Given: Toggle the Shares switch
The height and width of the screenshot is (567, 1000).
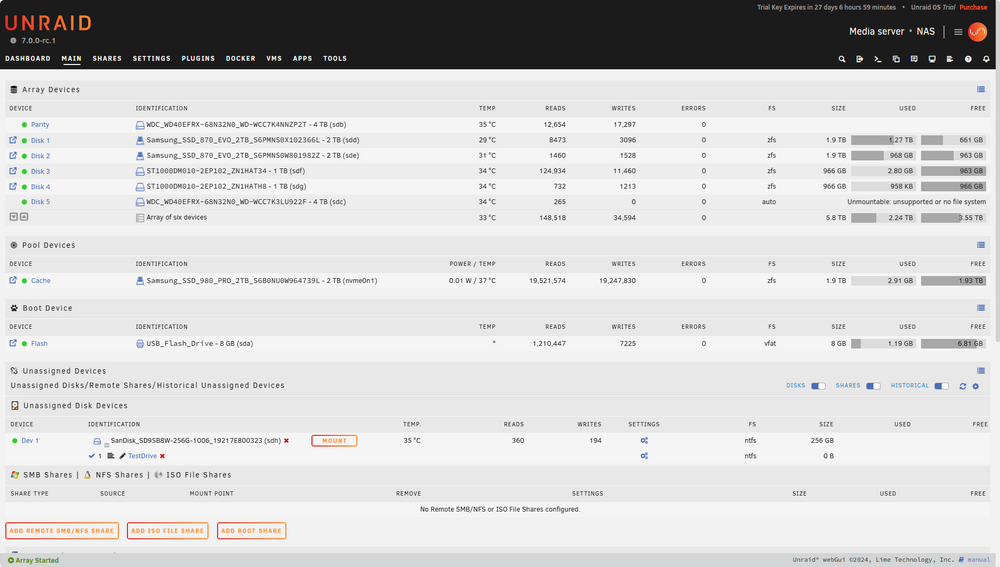Looking at the screenshot, I should coord(873,386).
